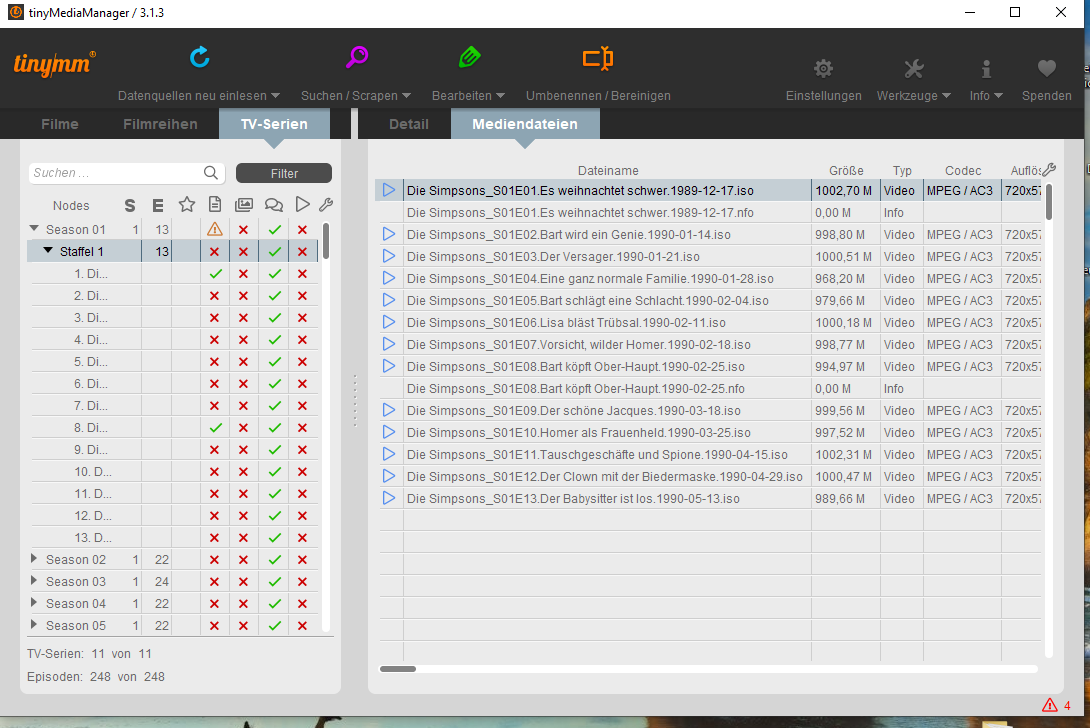The width and height of the screenshot is (1090, 728).
Task: Click the magenta search and scrape icon
Action: (357, 57)
